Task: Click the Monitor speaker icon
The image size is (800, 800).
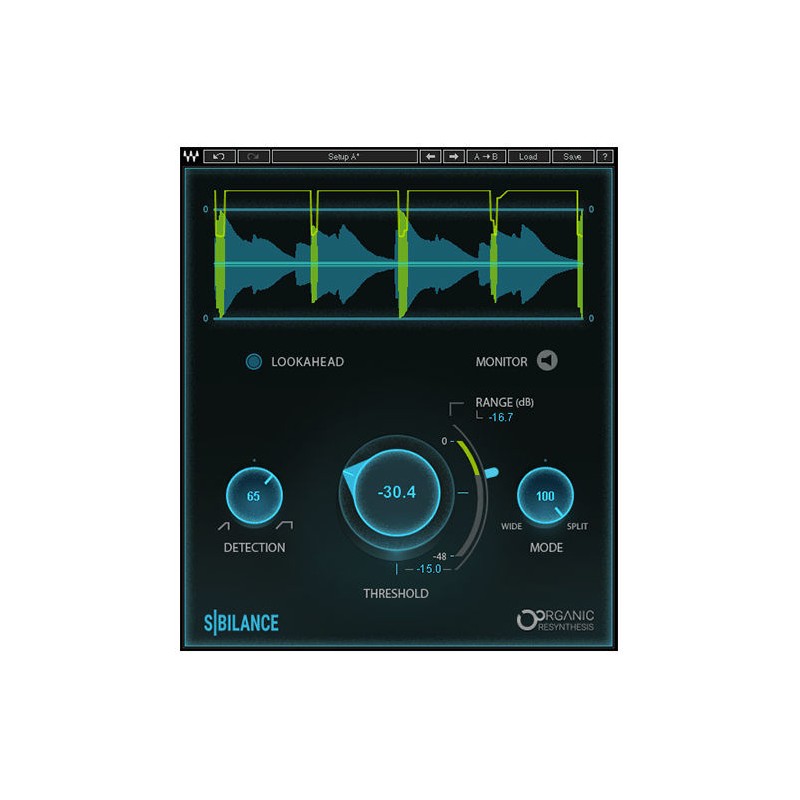Action: coord(547,361)
